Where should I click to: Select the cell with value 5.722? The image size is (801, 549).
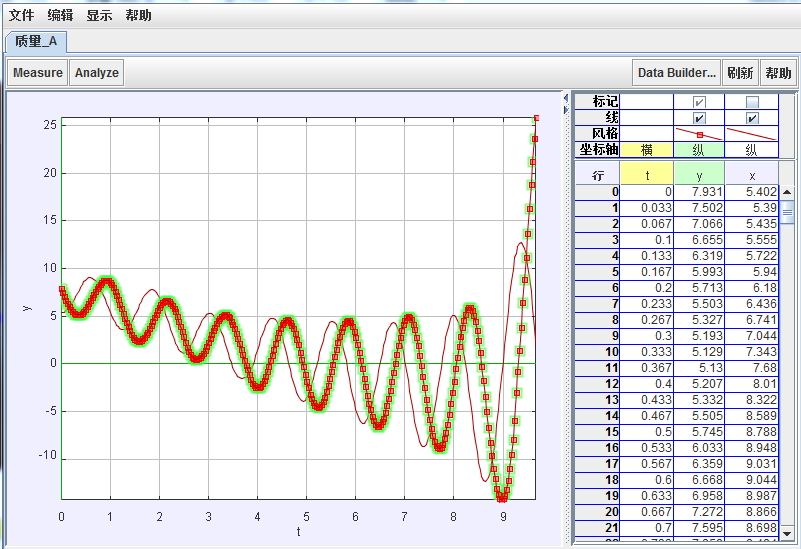tap(752, 256)
